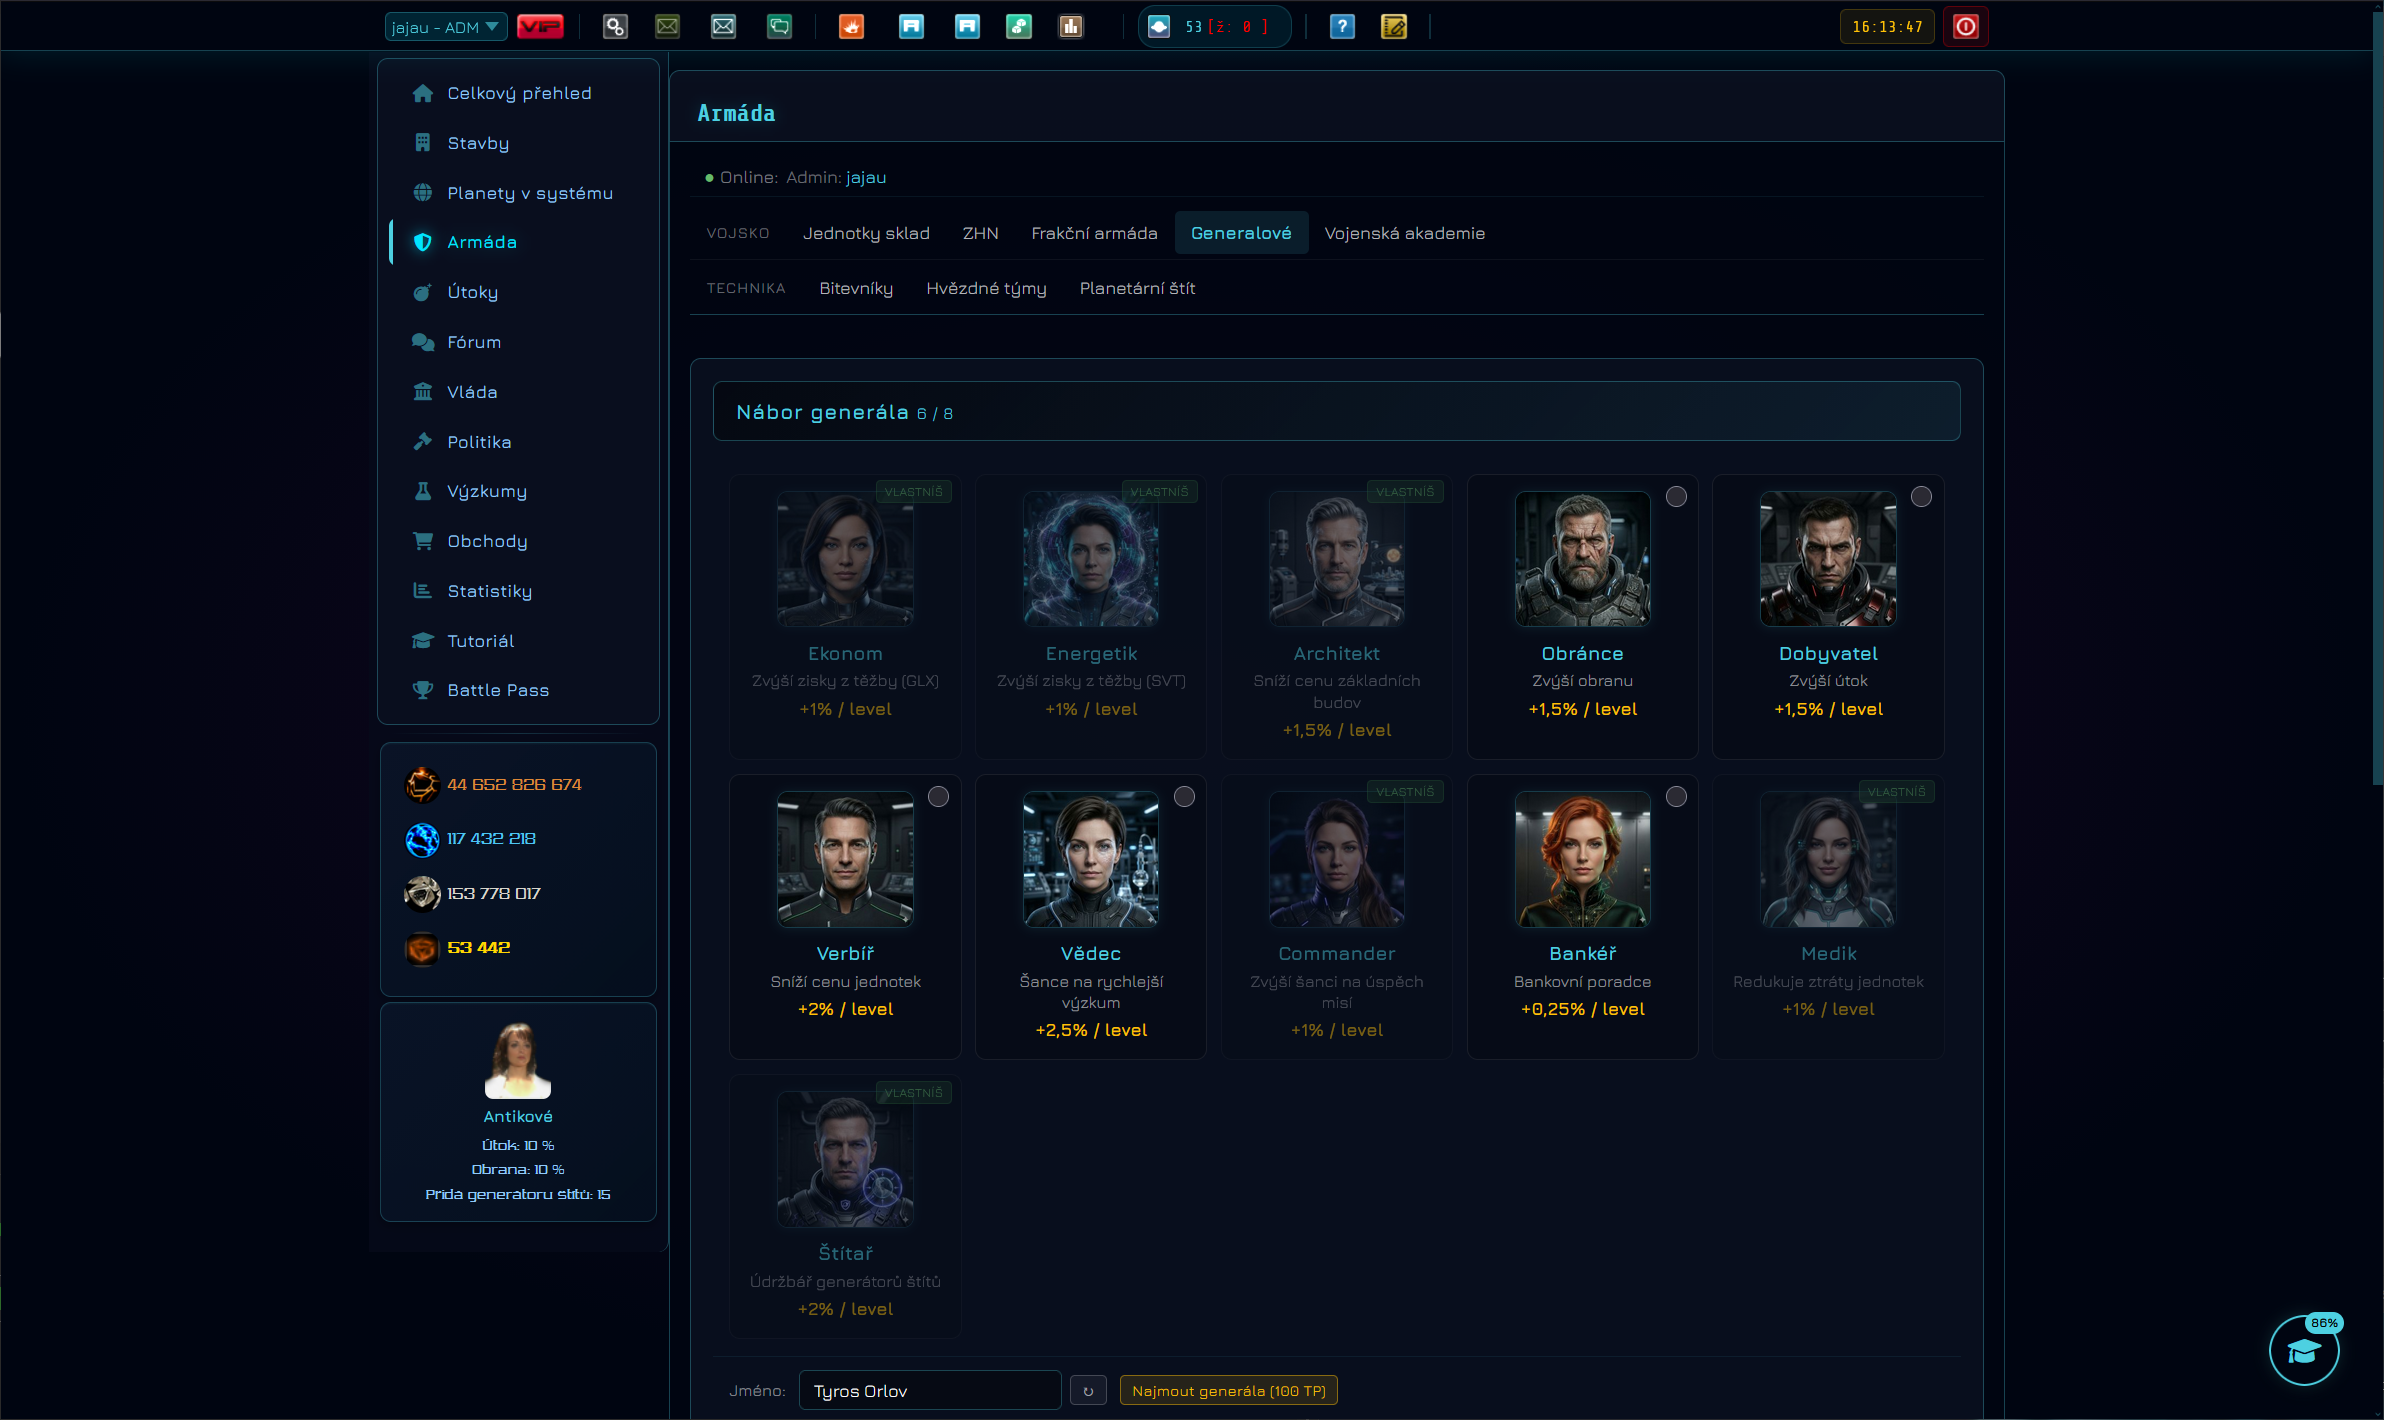Click the Vláda government building icon
This screenshot has height=1420, width=2384.
(x=423, y=392)
